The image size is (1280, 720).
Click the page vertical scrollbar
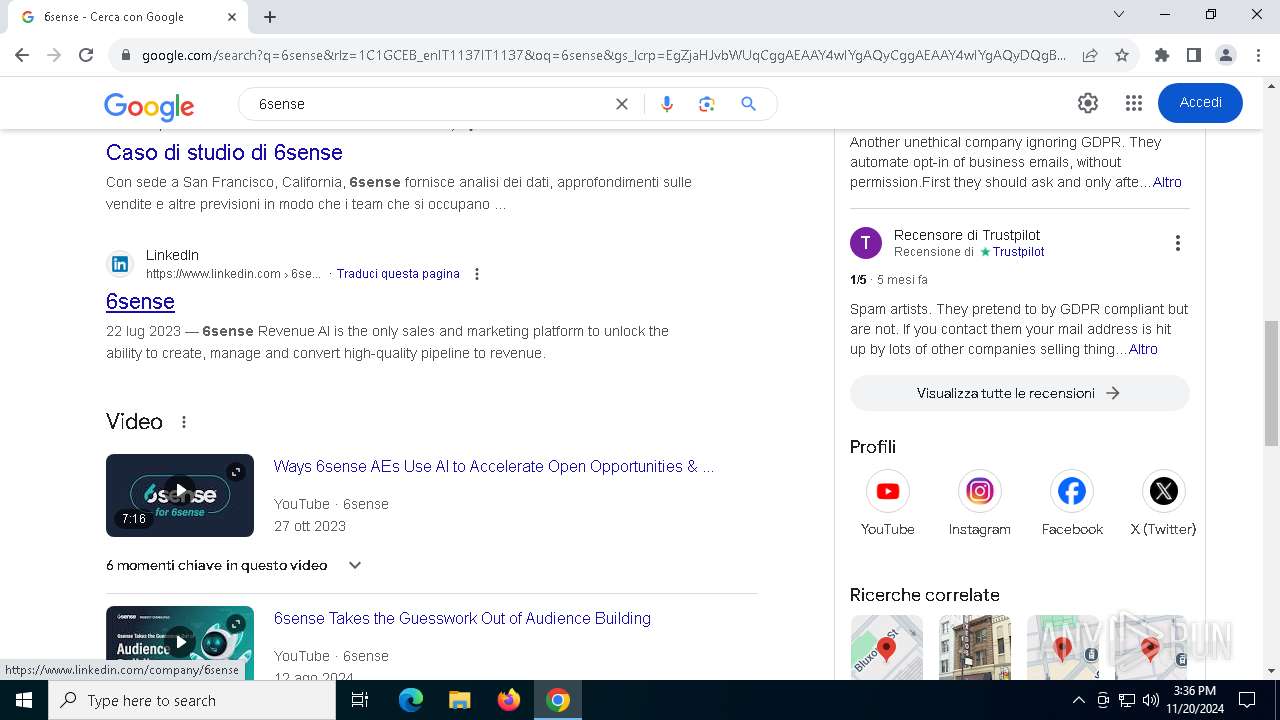[1271, 383]
